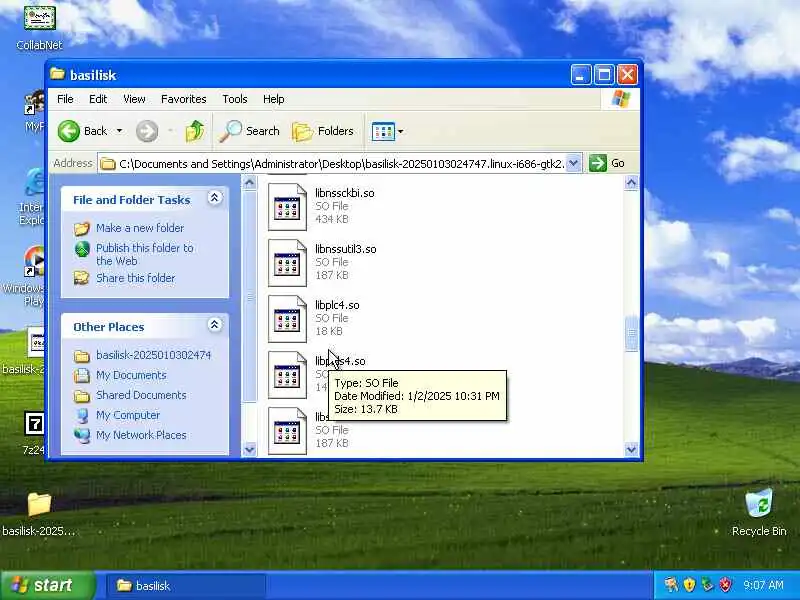This screenshot has height=600, width=800.
Task: Click Publish this folder to the Web
Action: [145, 254]
